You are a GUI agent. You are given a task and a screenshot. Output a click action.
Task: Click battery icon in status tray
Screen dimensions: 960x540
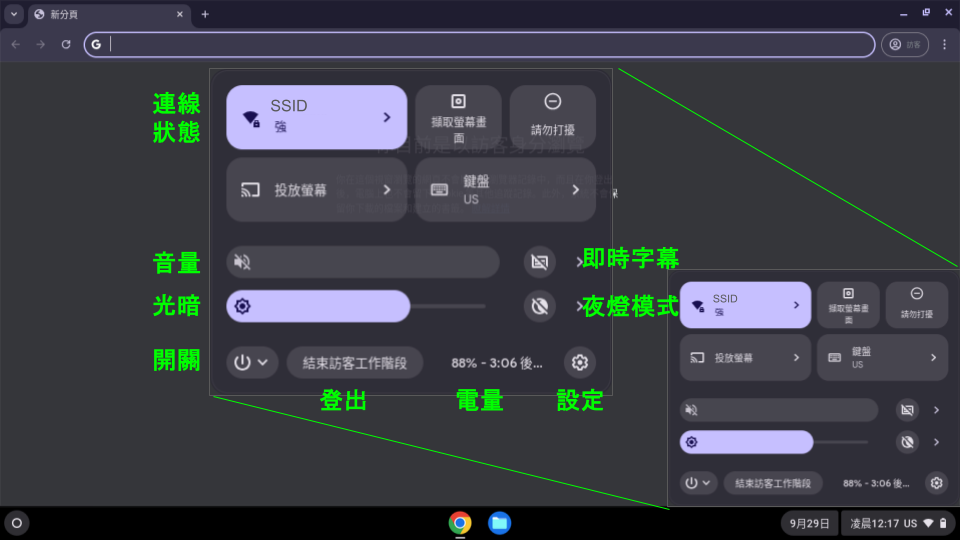943,523
